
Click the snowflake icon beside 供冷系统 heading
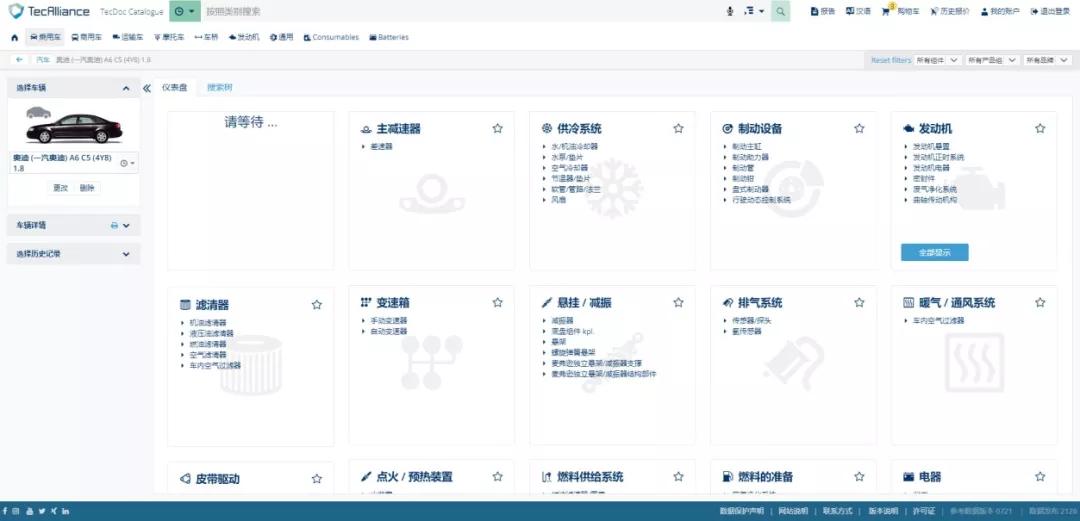[x=547, y=129]
